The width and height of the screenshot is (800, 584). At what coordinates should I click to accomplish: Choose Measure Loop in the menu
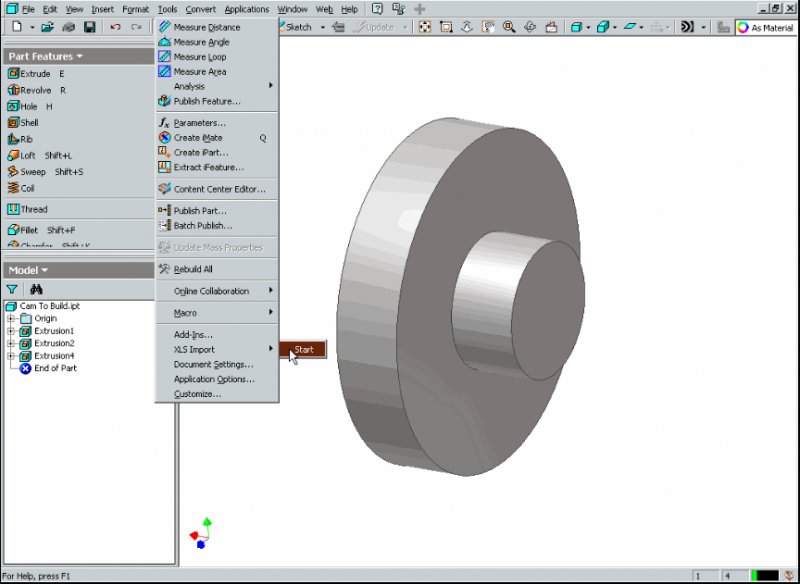click(x=217, y=57)
